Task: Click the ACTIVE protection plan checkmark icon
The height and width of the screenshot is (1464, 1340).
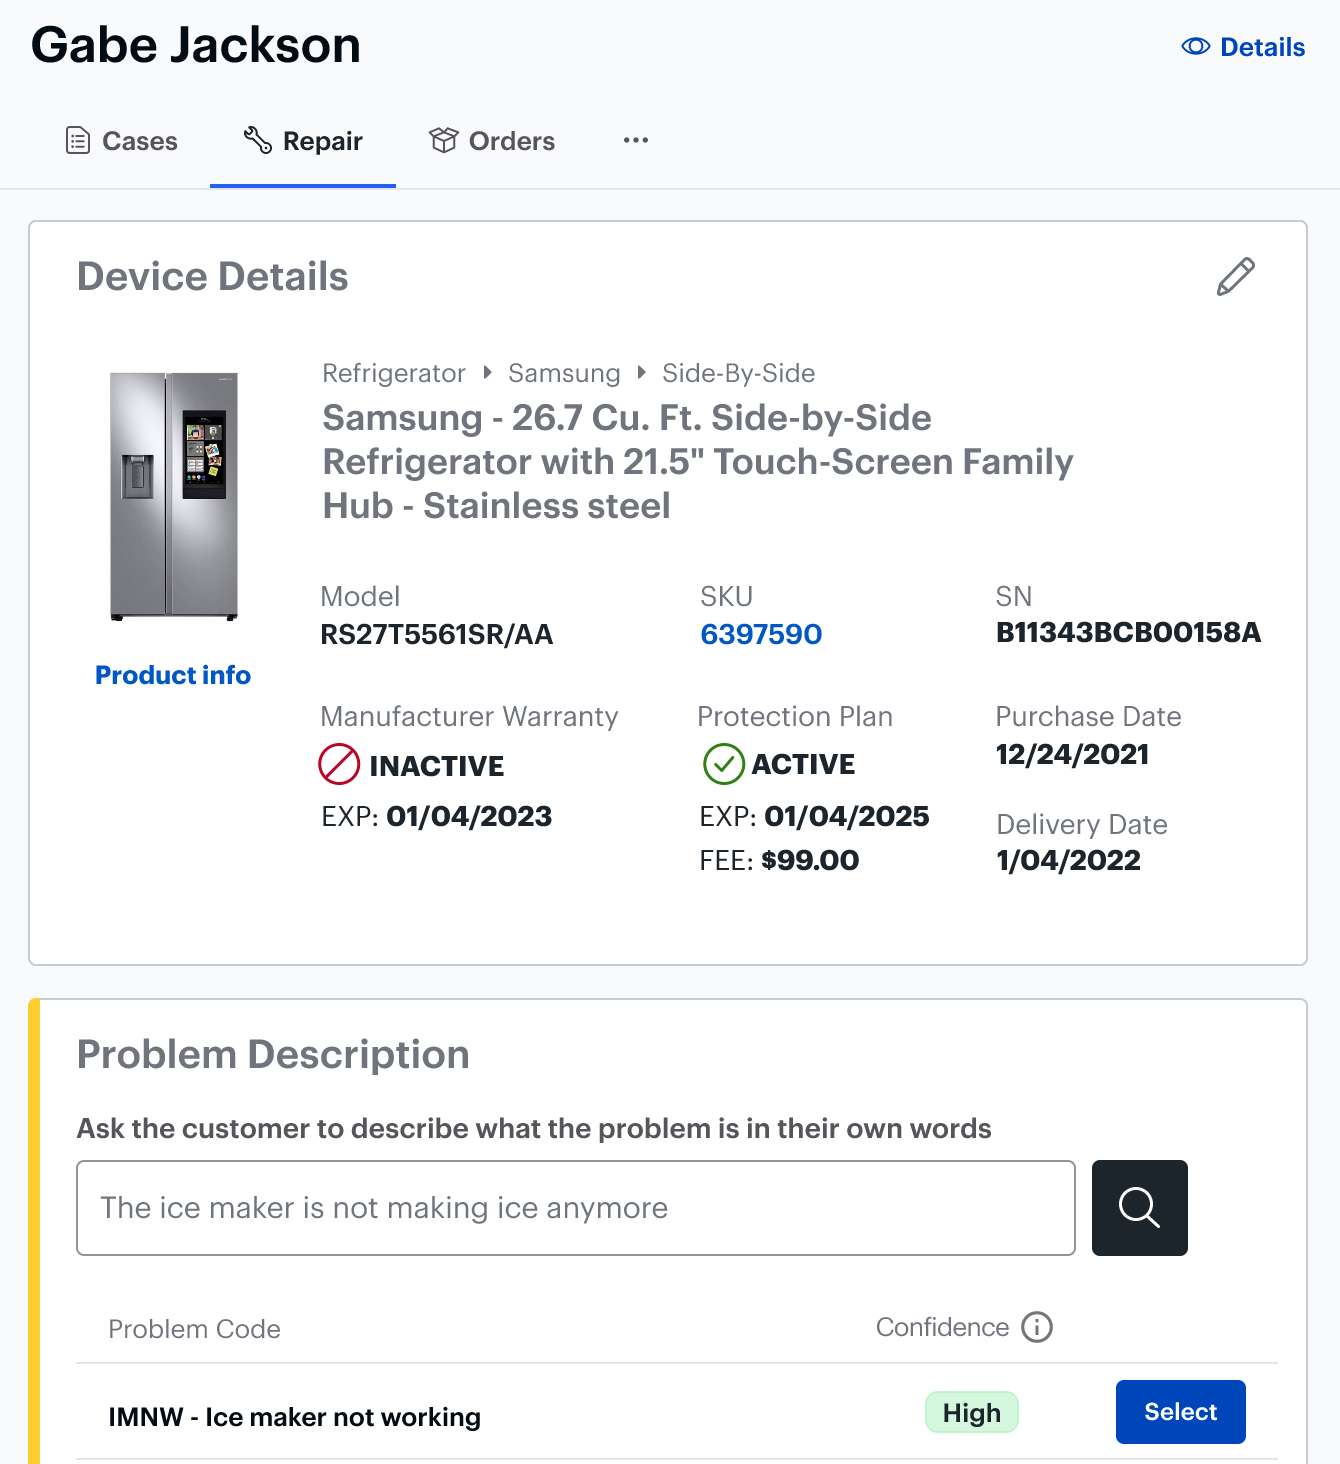Action: pyautogui.click(x=724, y=764)
